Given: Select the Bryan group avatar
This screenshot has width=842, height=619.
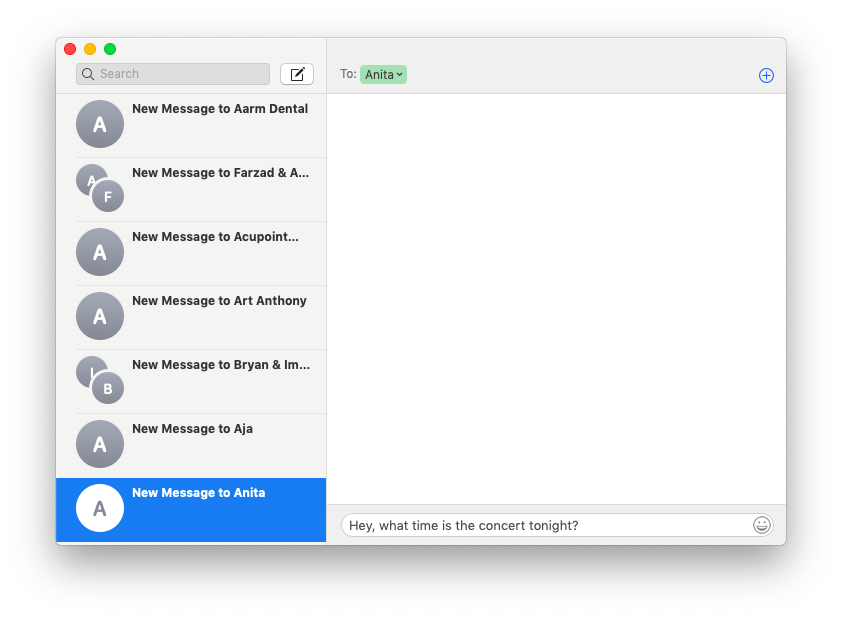Looking at the screenshot, I should (100, 380).
